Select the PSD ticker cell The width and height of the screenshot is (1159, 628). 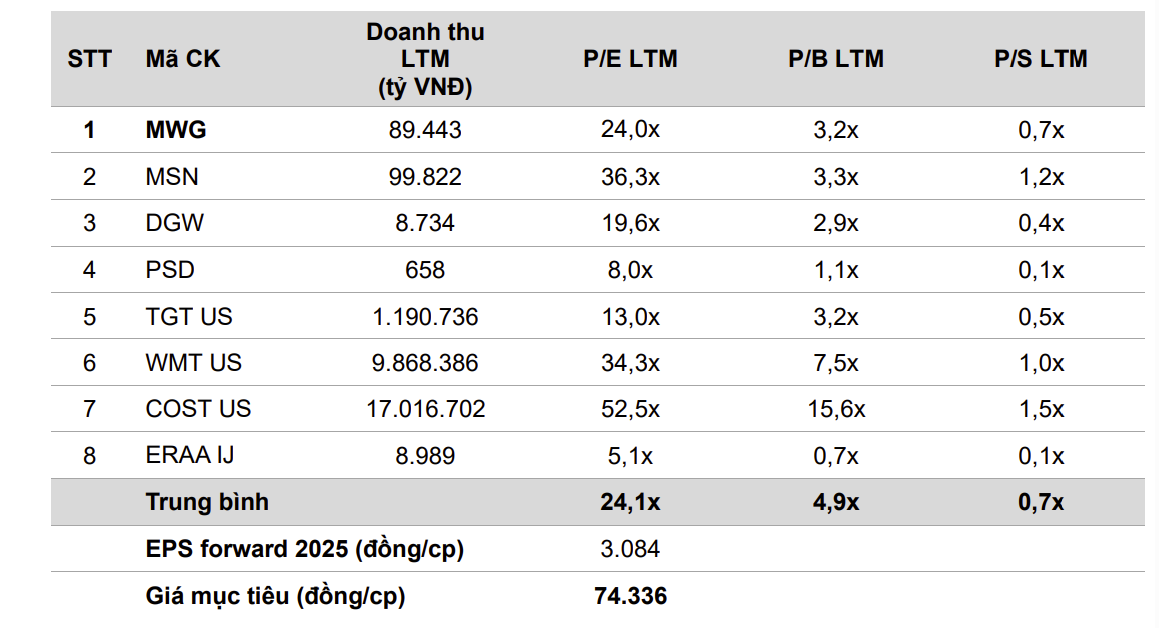tap(170, 270)
